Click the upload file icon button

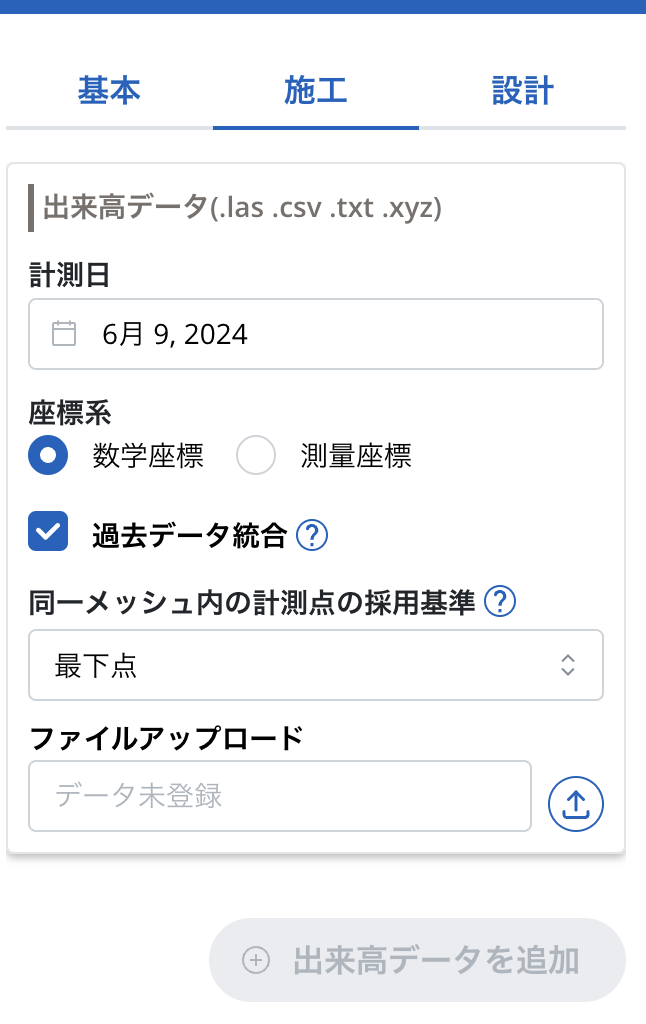576,803
